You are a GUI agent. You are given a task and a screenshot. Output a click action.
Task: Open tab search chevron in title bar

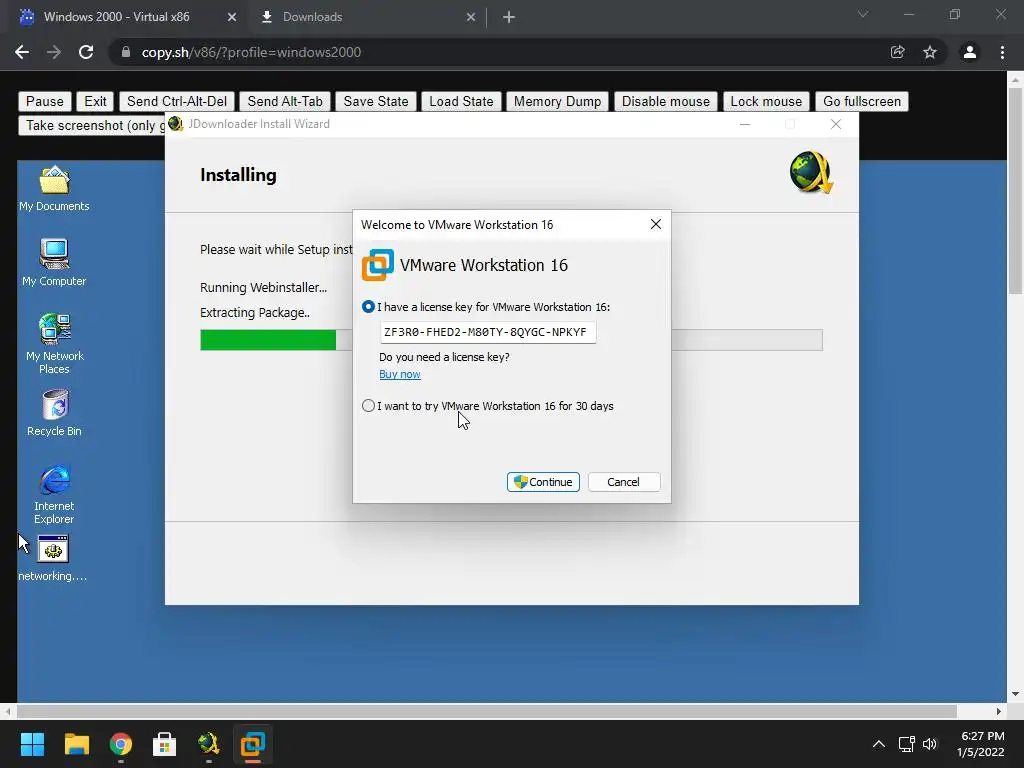tap(863, 14)
